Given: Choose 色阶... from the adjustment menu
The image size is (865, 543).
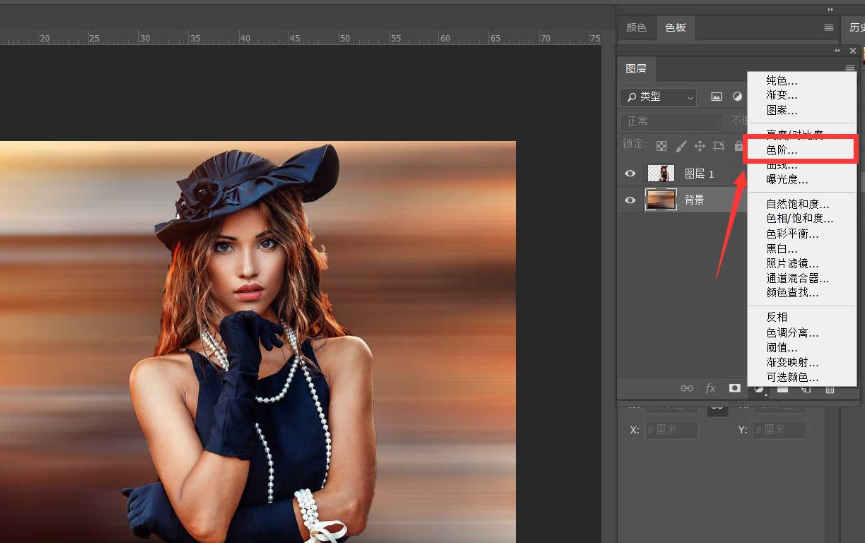Looking at the screenshot, I should [782, 150].
